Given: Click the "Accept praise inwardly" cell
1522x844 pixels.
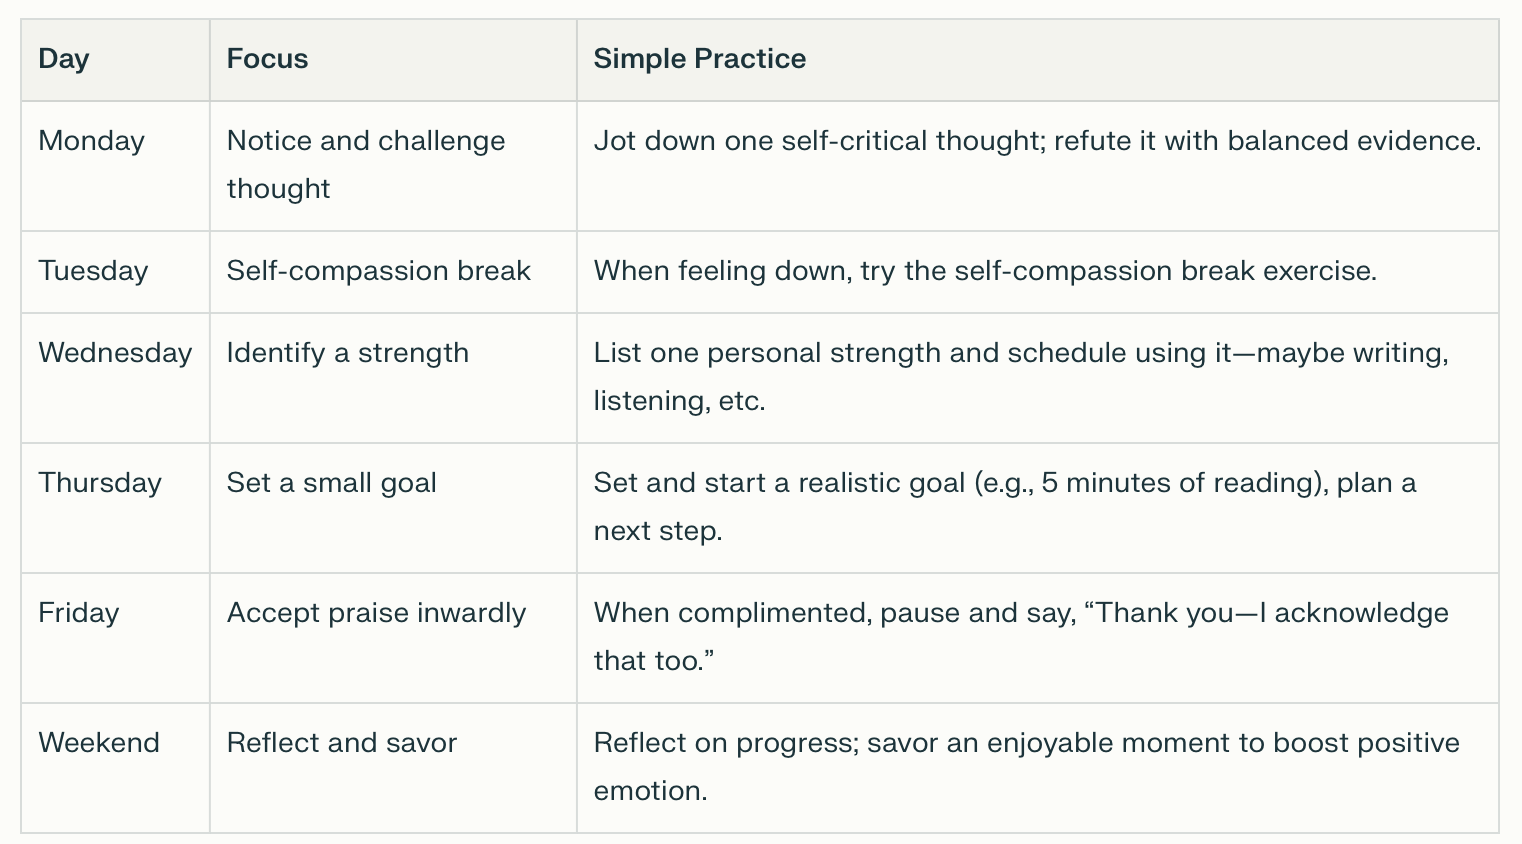Looking at the screenshot, I should [x=376, y=613].
